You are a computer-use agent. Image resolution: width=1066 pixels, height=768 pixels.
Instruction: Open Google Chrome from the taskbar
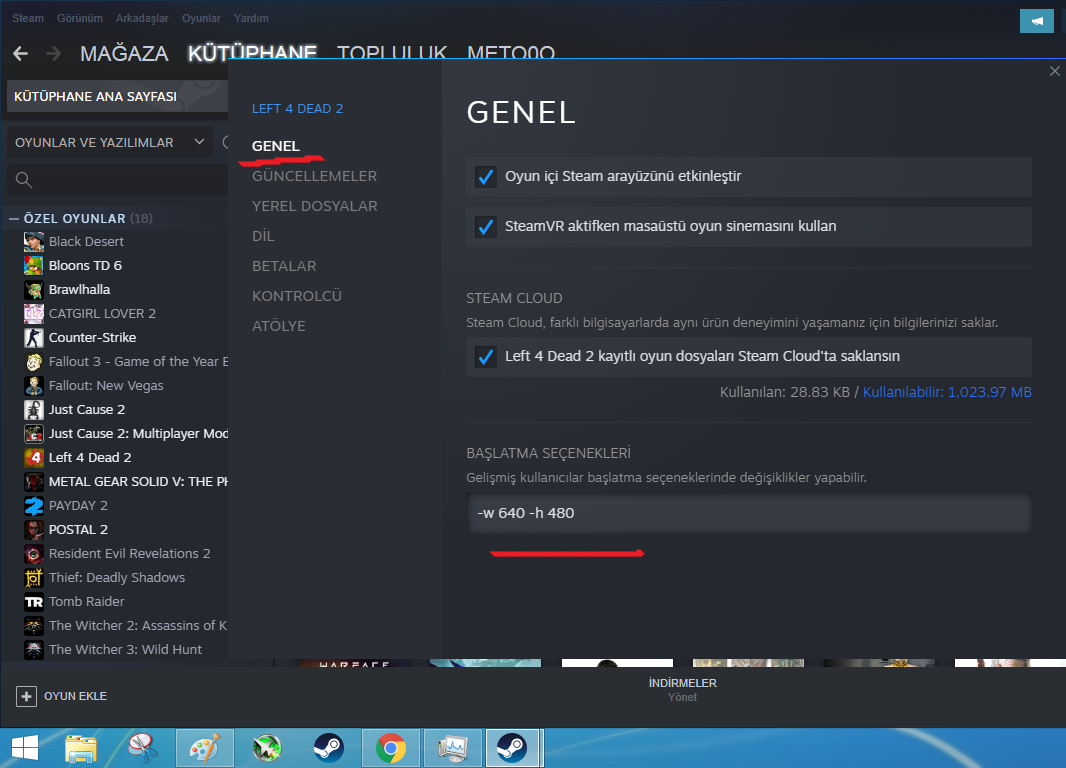click(x=391, y=748)
